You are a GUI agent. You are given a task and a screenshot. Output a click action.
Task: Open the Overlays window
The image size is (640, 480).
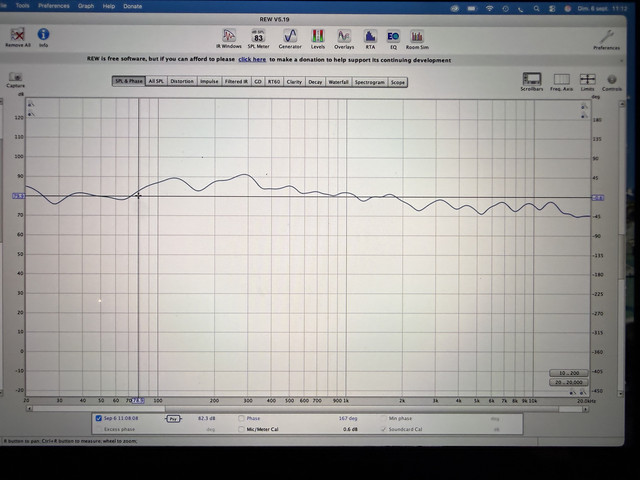[344, 36]
